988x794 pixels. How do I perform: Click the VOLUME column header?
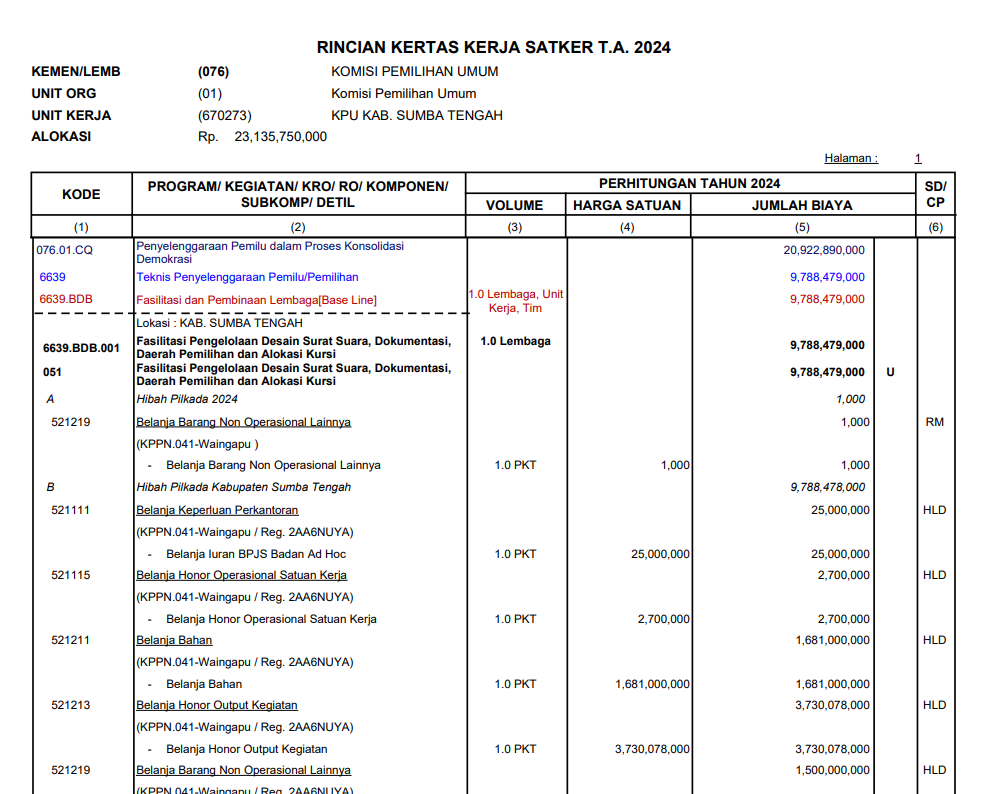click(514, 205)
